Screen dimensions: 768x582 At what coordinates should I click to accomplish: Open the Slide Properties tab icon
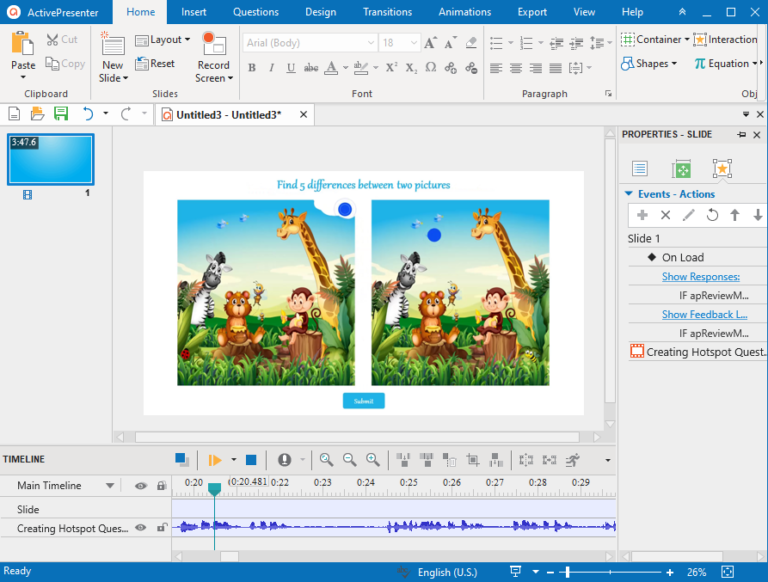tap(640, 169)
